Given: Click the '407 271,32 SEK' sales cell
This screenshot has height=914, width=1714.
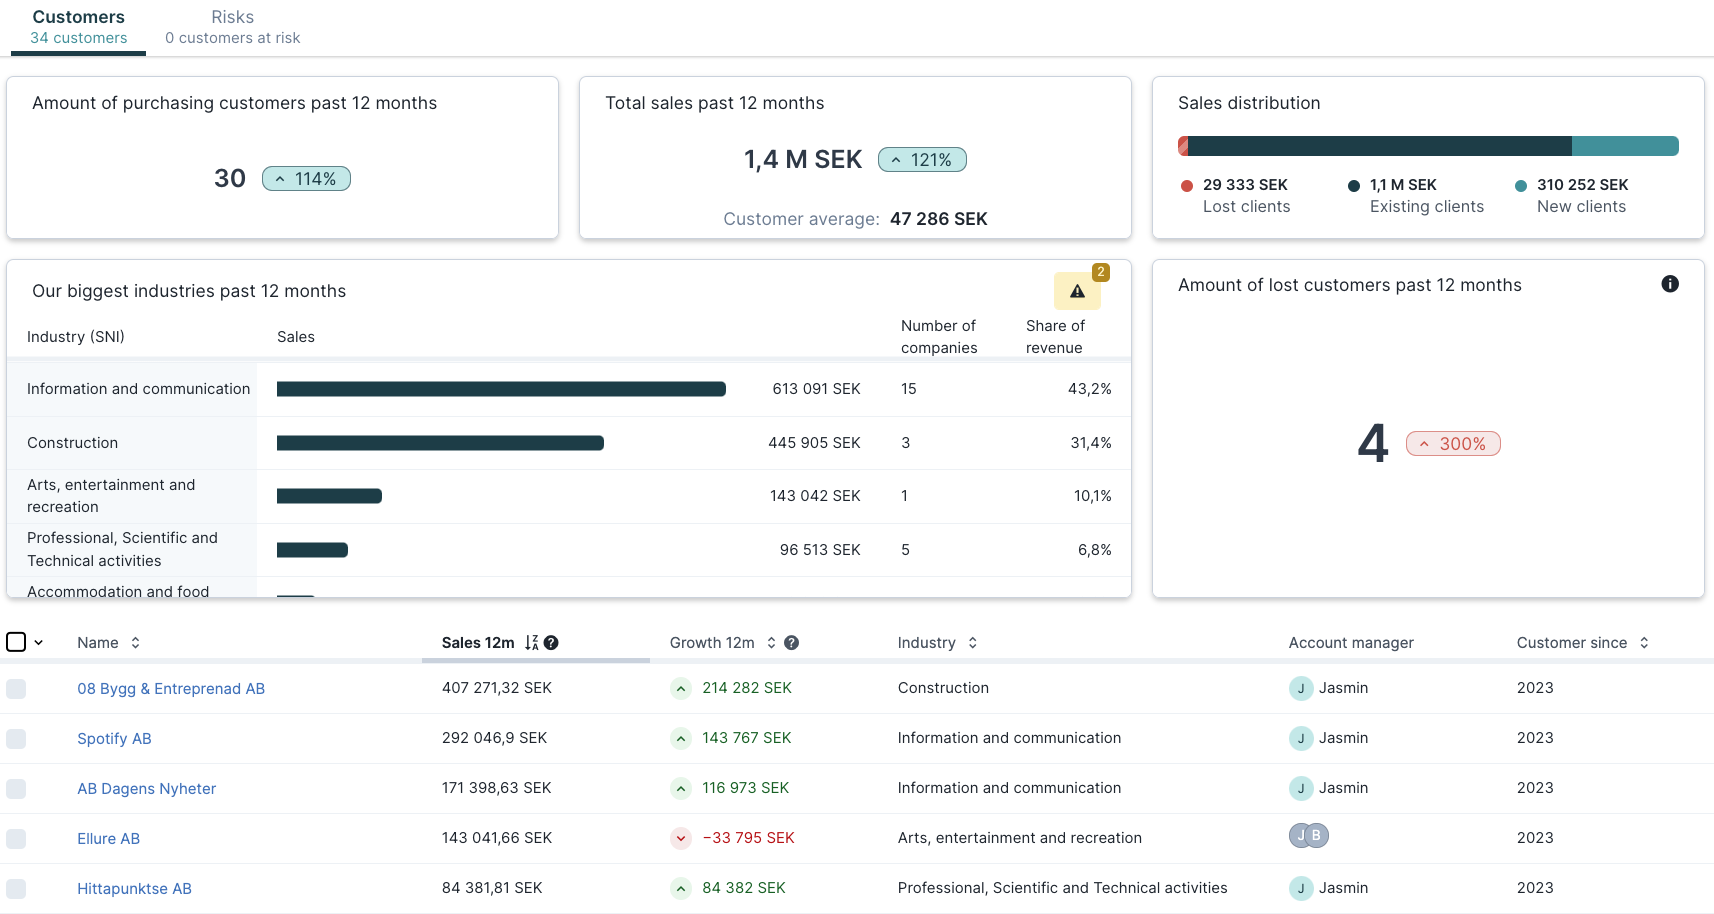Looking at the screenshot, I should 497,688.
